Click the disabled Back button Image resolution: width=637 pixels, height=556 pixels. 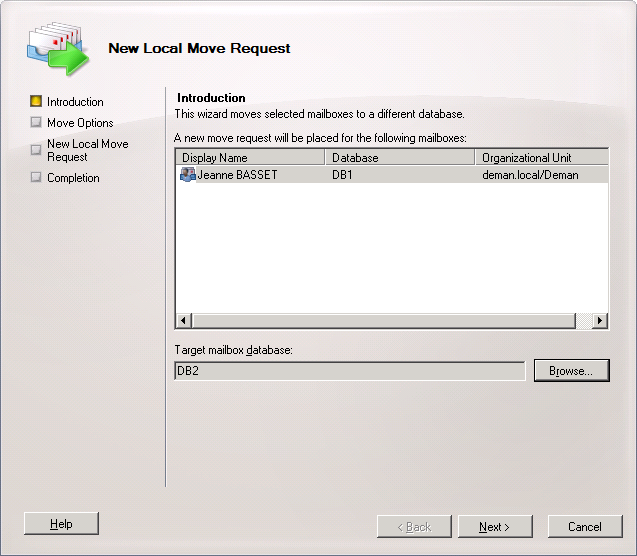point(414,526)
